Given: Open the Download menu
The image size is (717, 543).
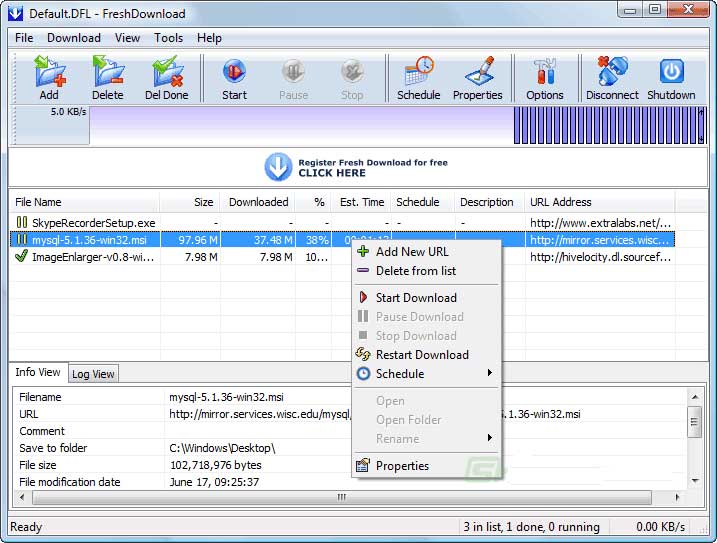Looking at the screenshot, I should point(74,38).
